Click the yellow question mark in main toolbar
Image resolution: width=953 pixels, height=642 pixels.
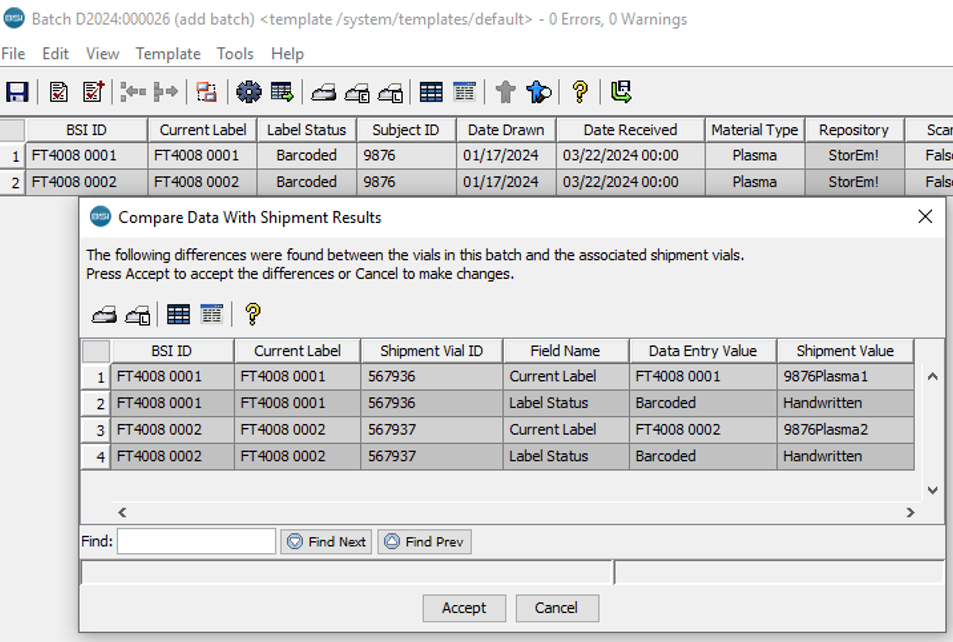[x=579, y=92]
